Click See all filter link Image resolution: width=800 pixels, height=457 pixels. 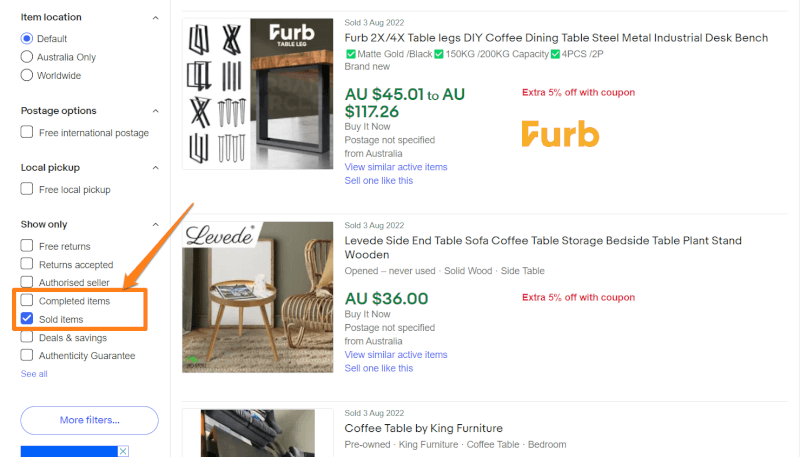coord(34,374)
